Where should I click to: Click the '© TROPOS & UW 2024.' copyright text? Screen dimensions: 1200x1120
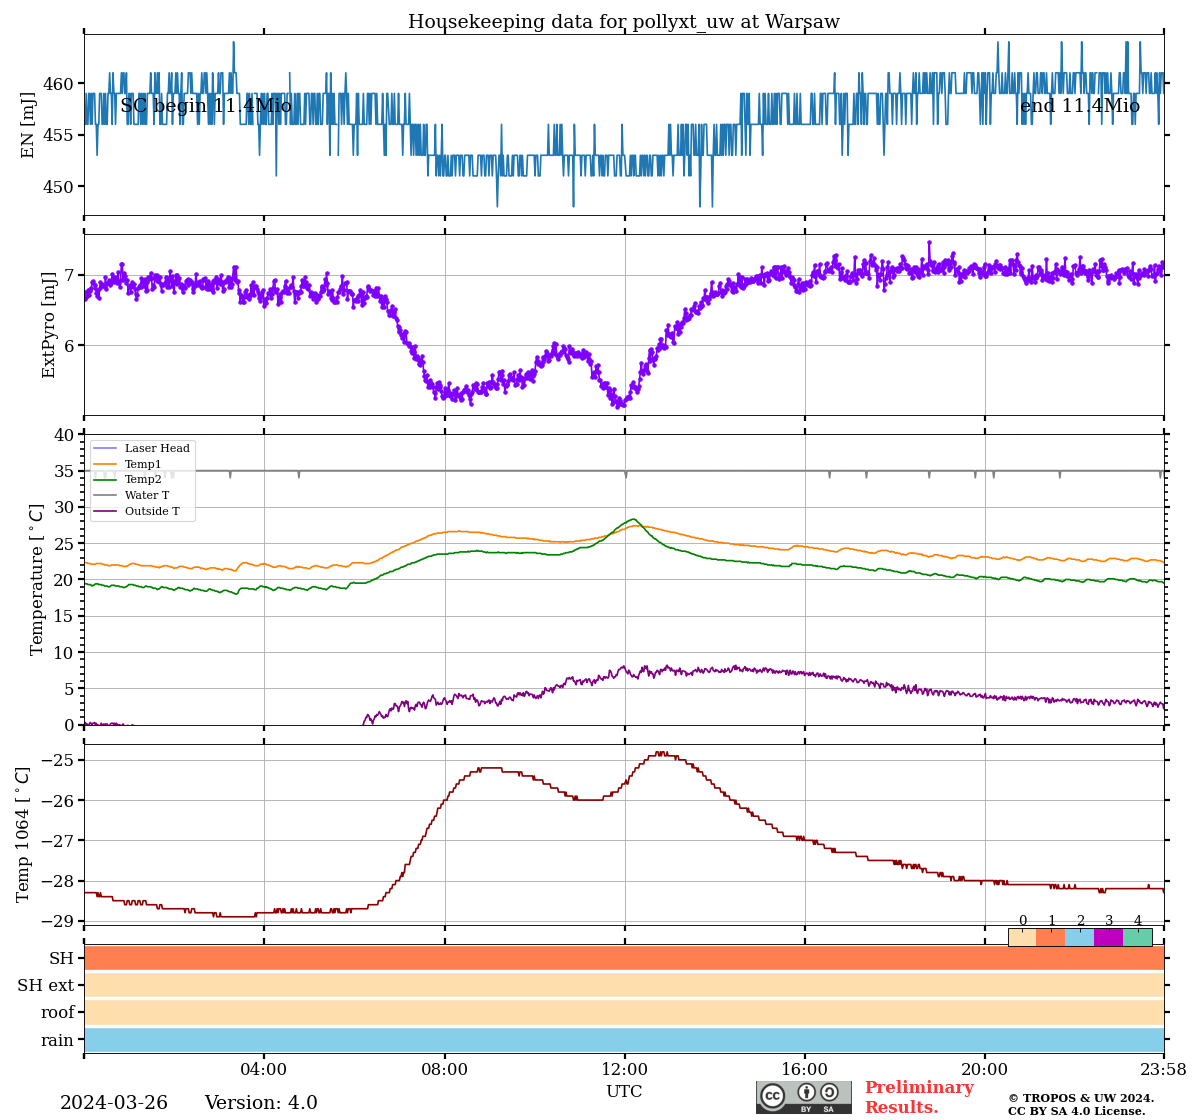click(1081, 1098)
